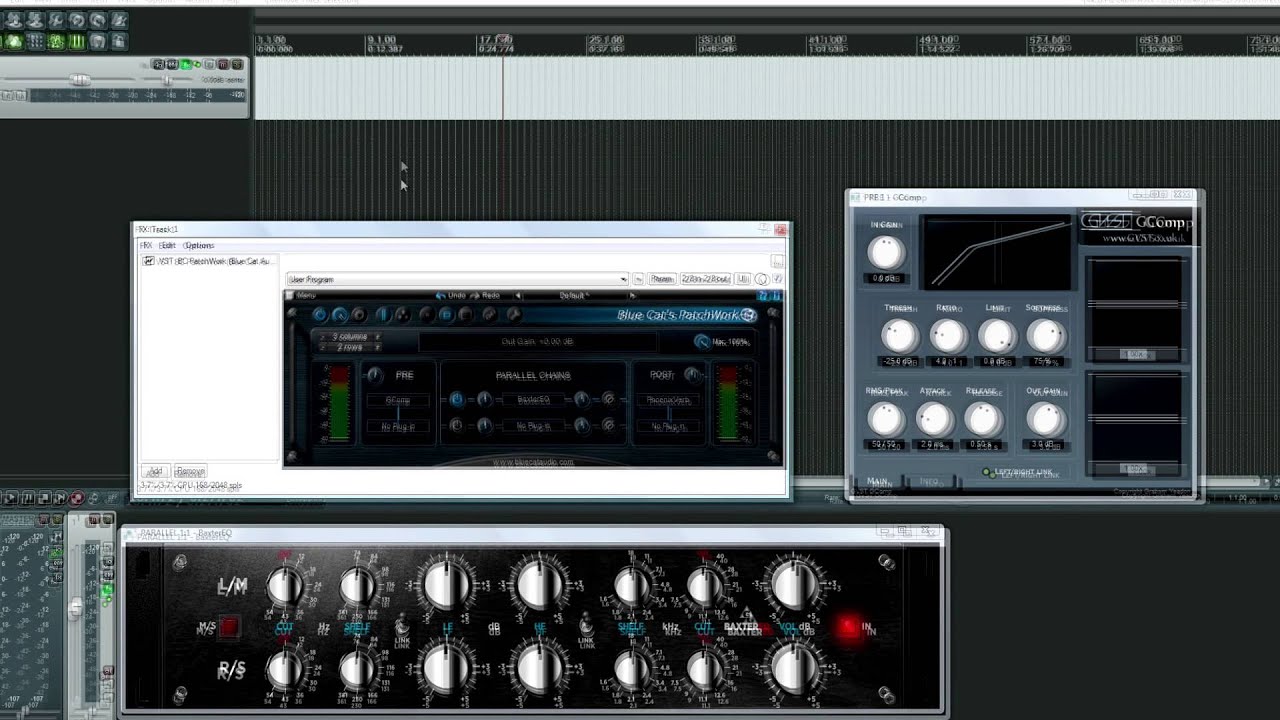Click the In Gain knob in GComp

pyautogui.click(x=886, y=252)
